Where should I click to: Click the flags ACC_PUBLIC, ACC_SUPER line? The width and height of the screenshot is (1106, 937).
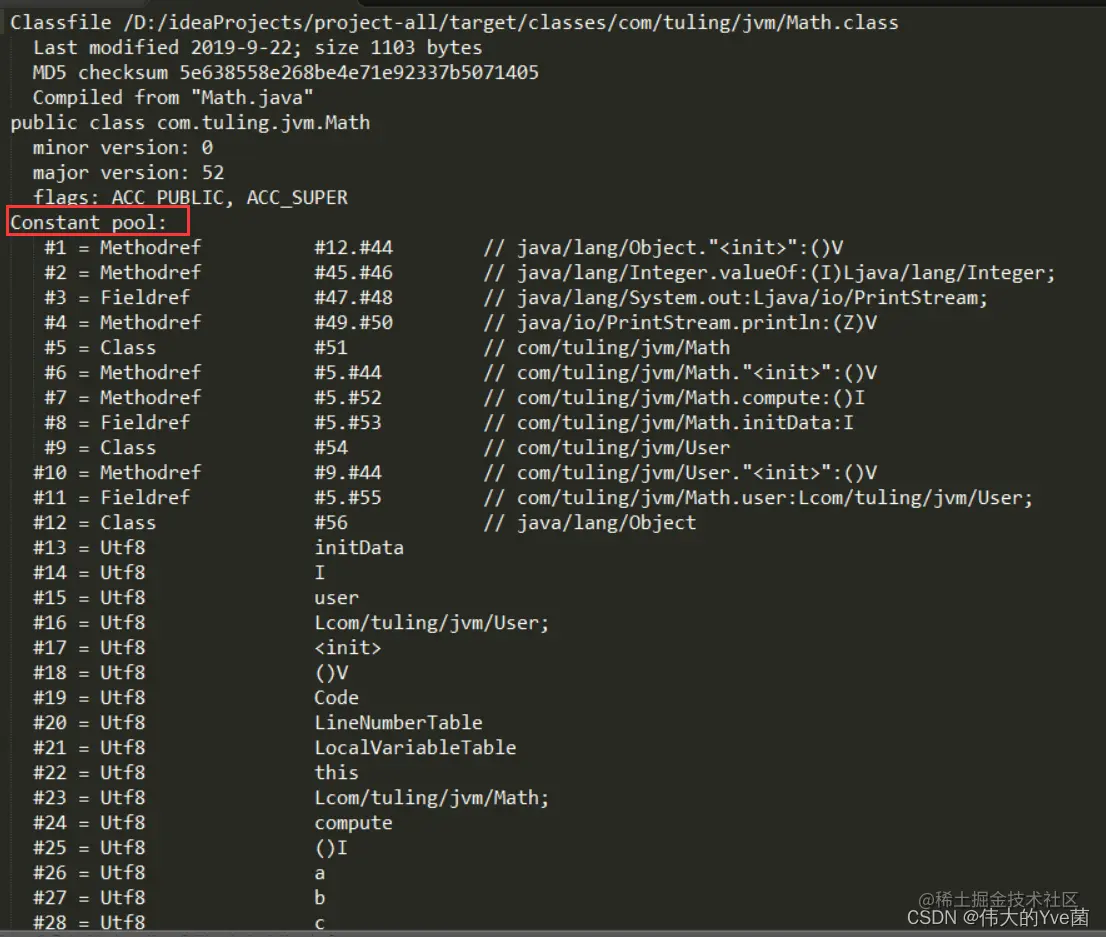click(x=190, y=198)
